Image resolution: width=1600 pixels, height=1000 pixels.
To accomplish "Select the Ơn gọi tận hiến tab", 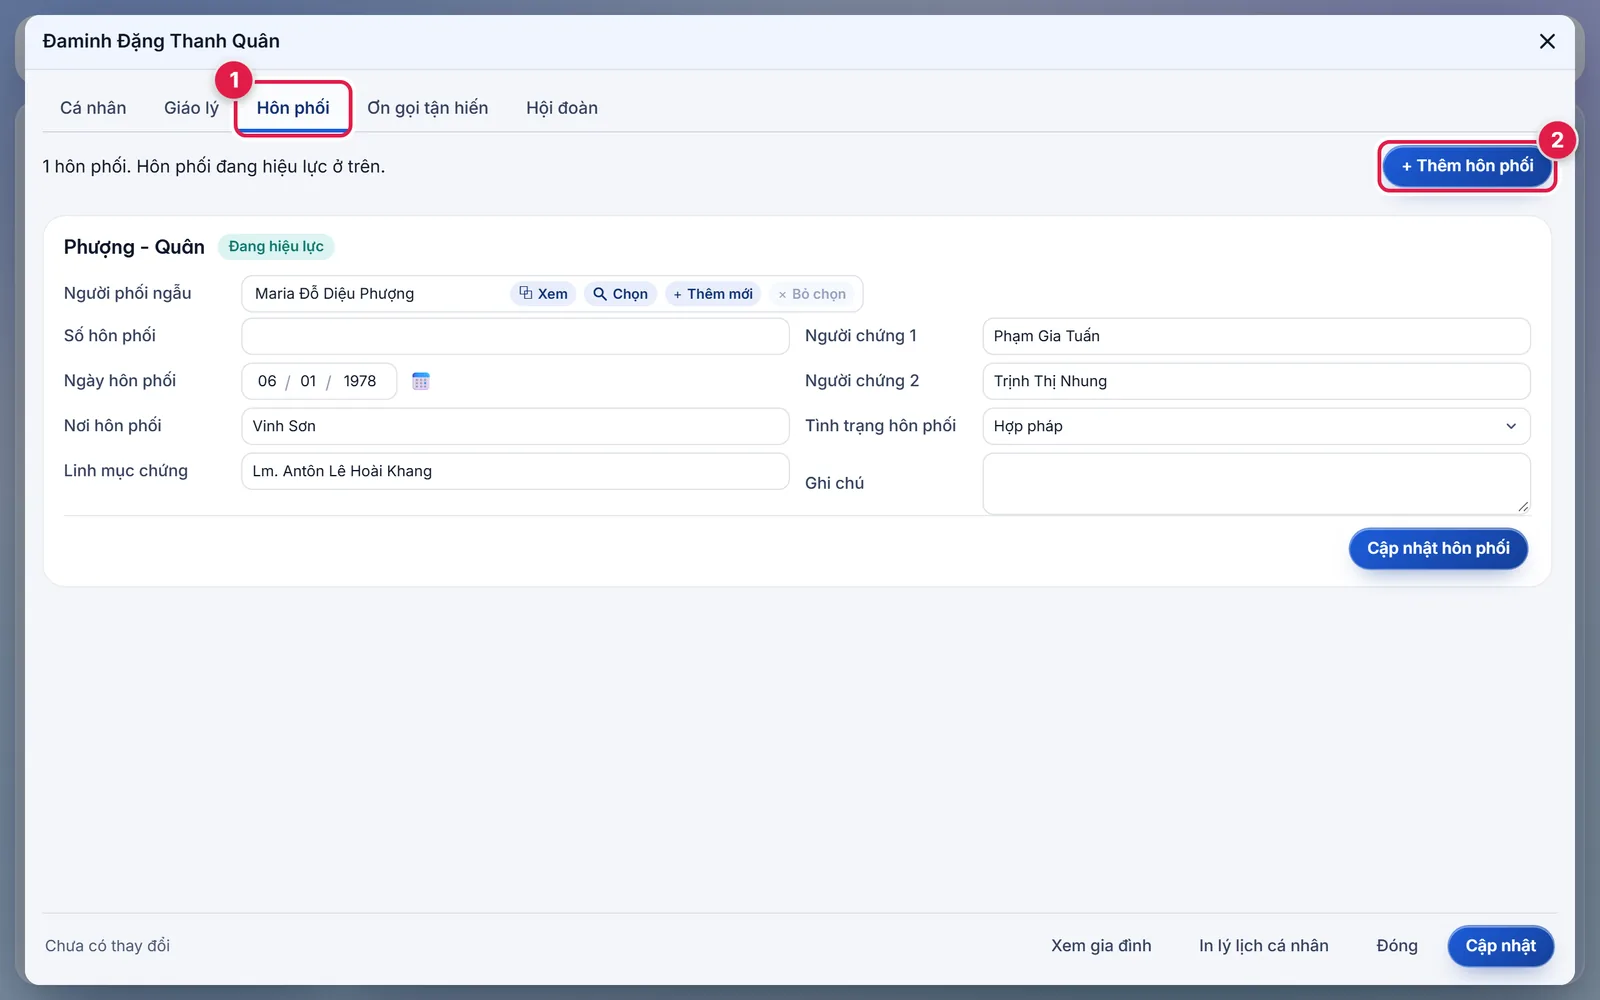I will 428,108.
